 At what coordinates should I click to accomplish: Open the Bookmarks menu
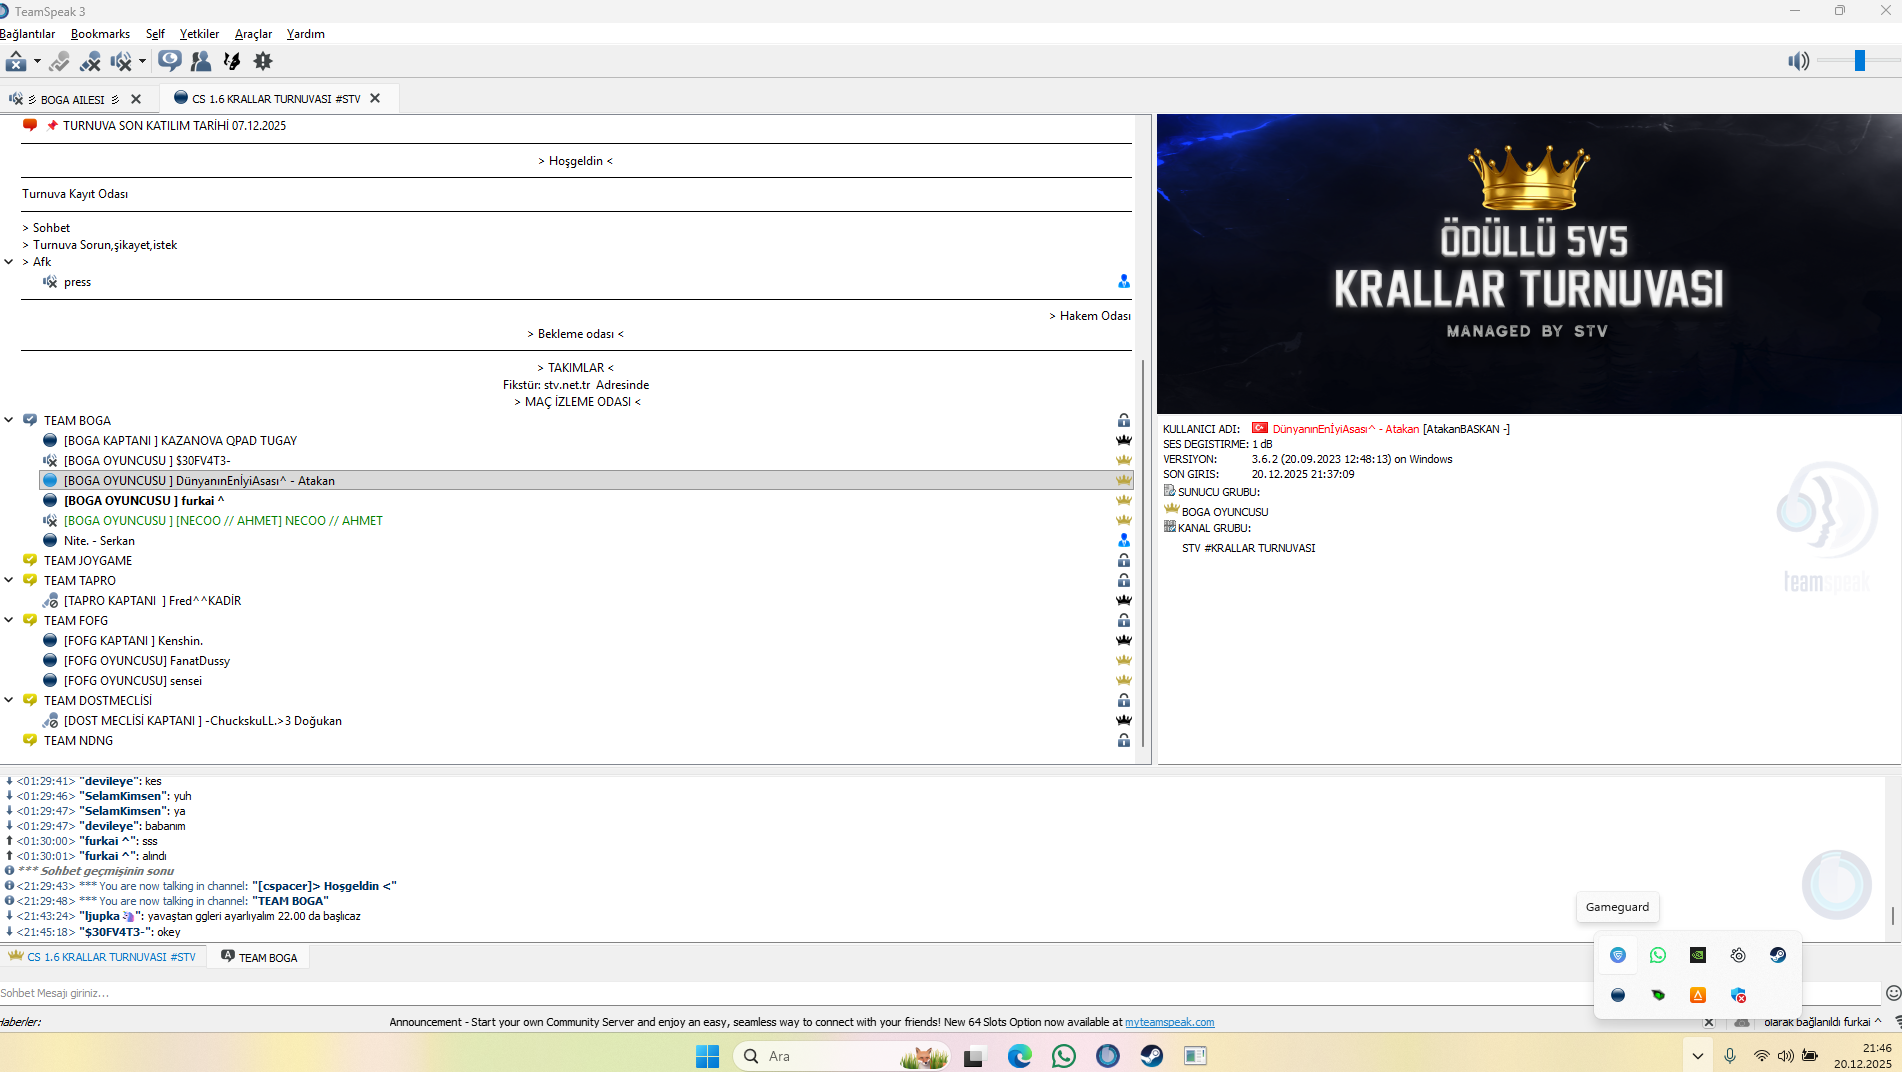coord(100,34)
